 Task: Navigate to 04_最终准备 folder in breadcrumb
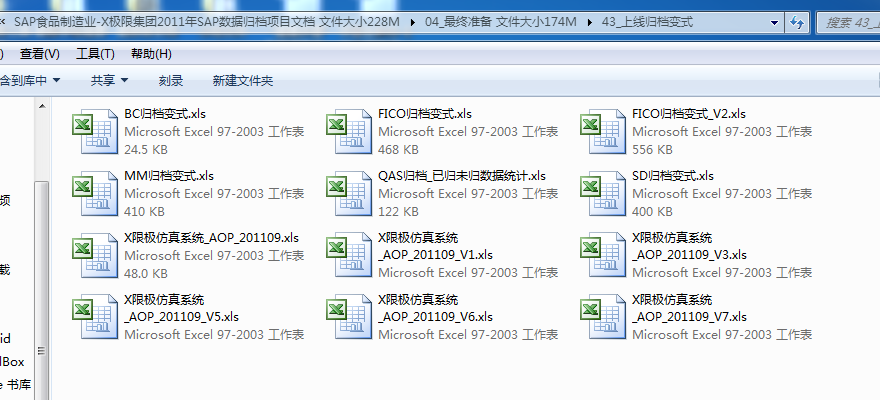coord(501,22)
